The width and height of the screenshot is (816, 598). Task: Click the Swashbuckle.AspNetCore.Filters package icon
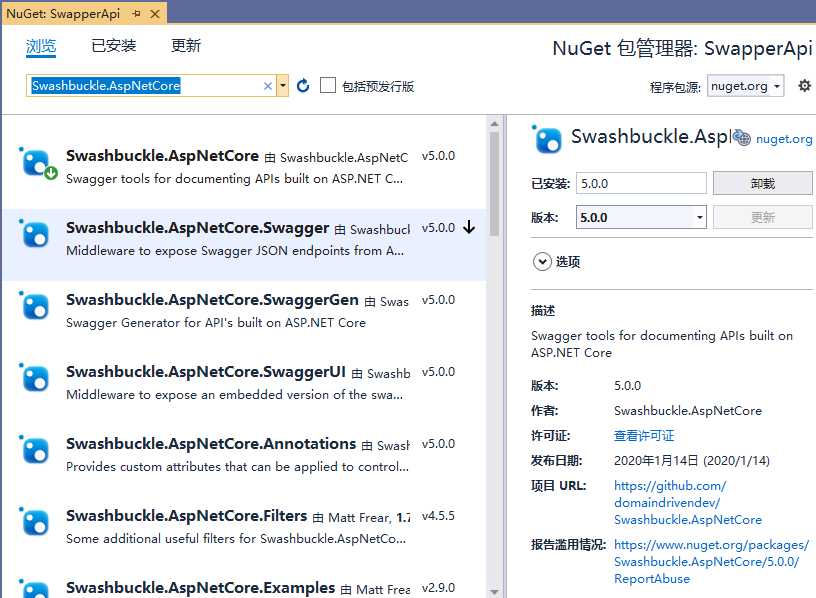pyautogui.click(x=35, y=521)
